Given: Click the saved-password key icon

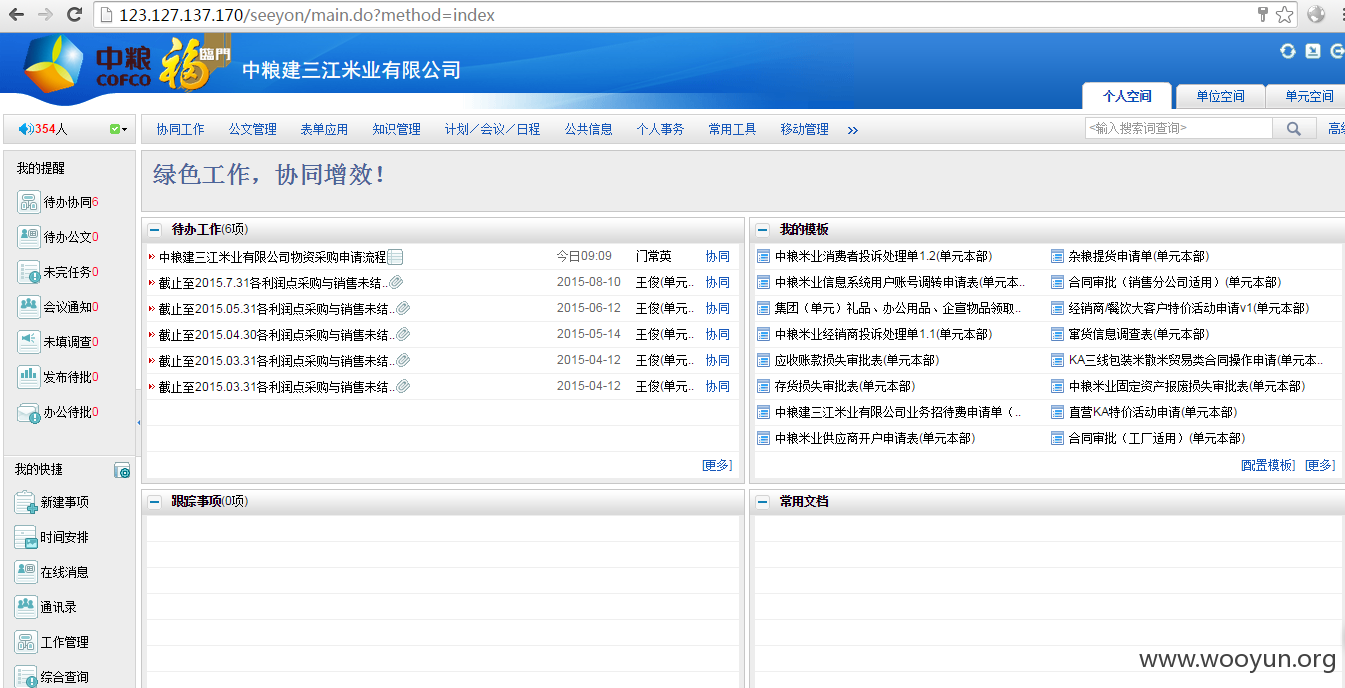Looking at the screenshot, I should tap(1263, 14).
